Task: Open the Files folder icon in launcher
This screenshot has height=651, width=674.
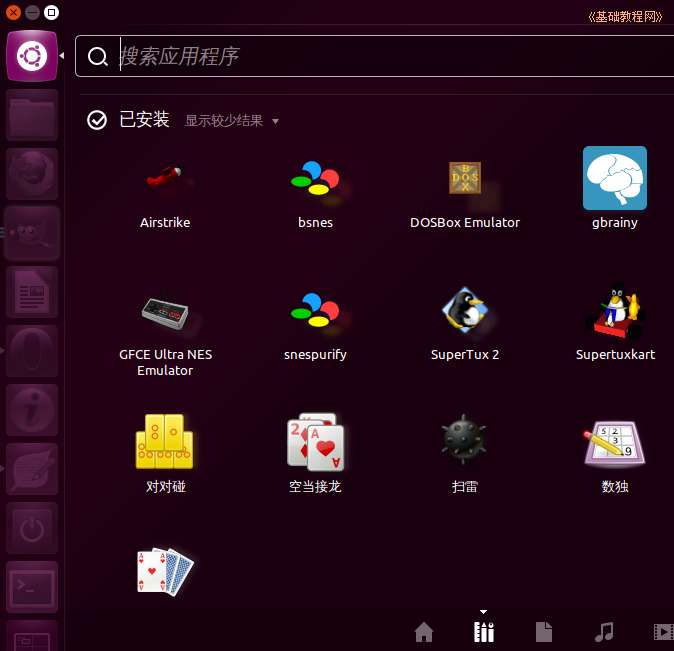Action: [32, 115]
